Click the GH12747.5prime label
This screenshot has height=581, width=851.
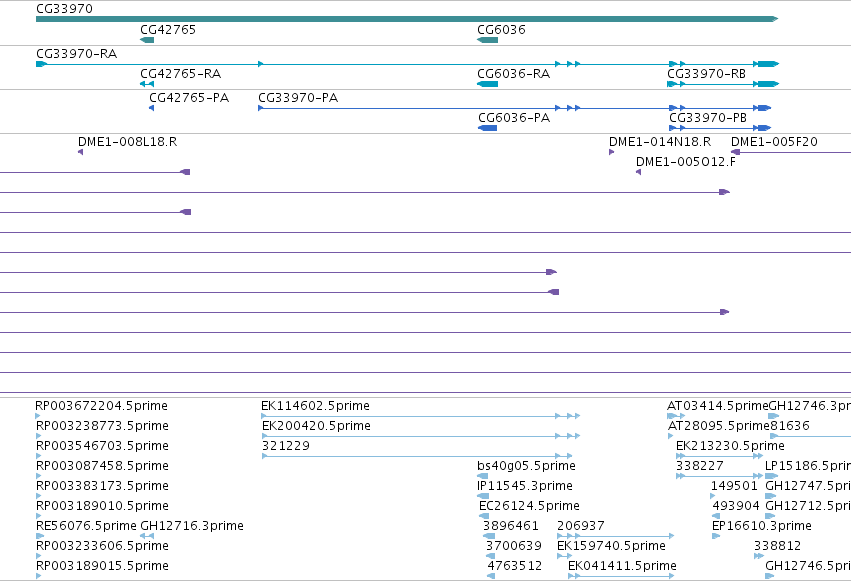[x=808, y=487]
